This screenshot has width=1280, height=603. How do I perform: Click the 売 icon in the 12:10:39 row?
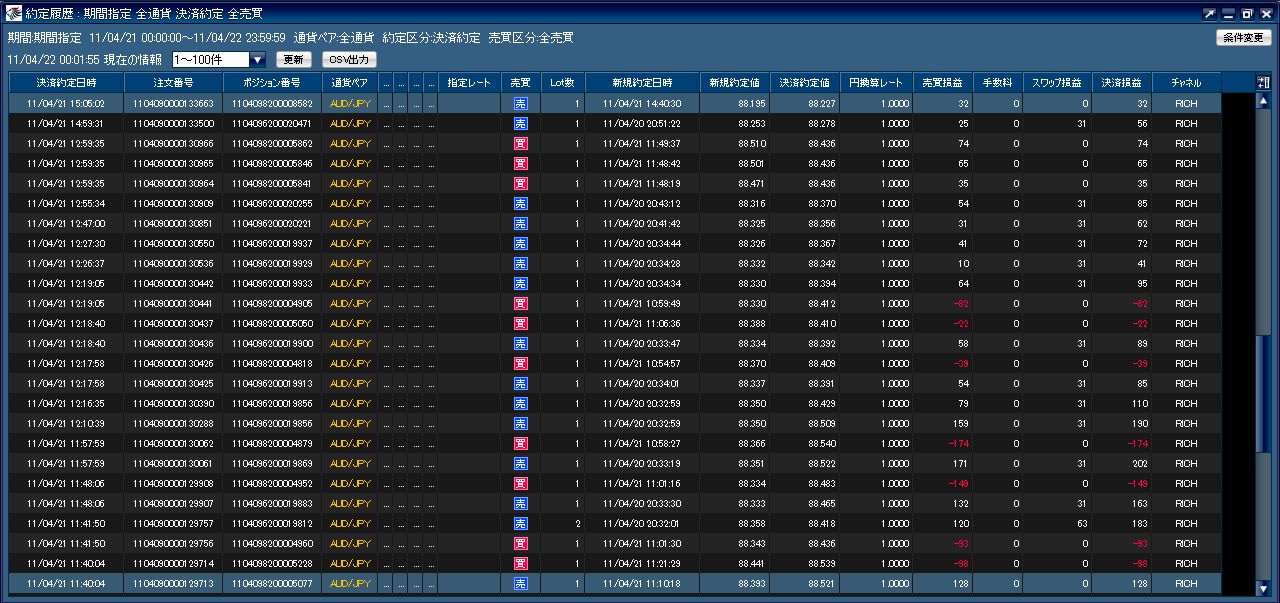point(520,423)
